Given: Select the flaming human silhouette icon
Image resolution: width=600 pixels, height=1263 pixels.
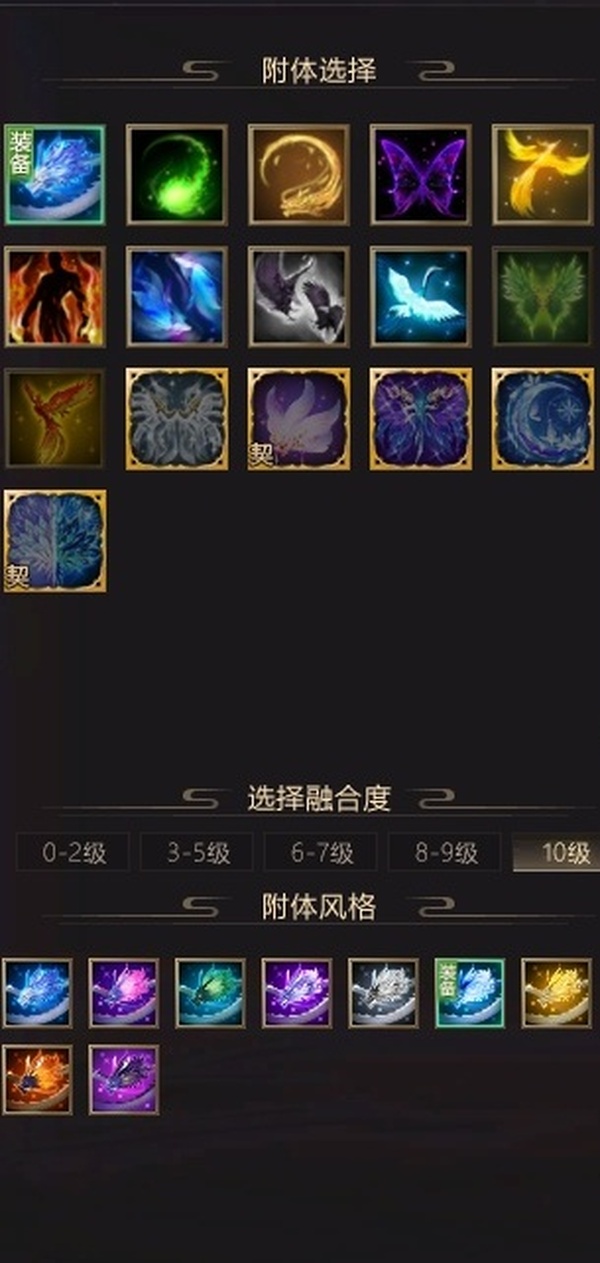Looking at the screenshot, I should tap(55, 297).
